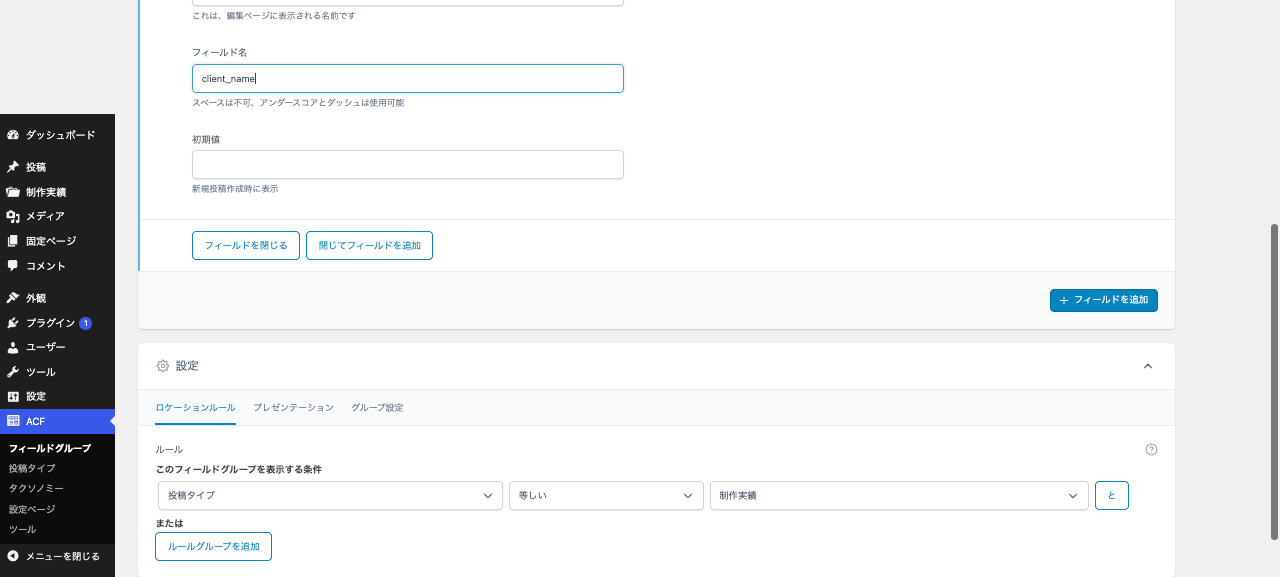The height and width of the screenshot is (577, 1280).
Task: Click the ユーザー person icon
Action: coord(13,347)
